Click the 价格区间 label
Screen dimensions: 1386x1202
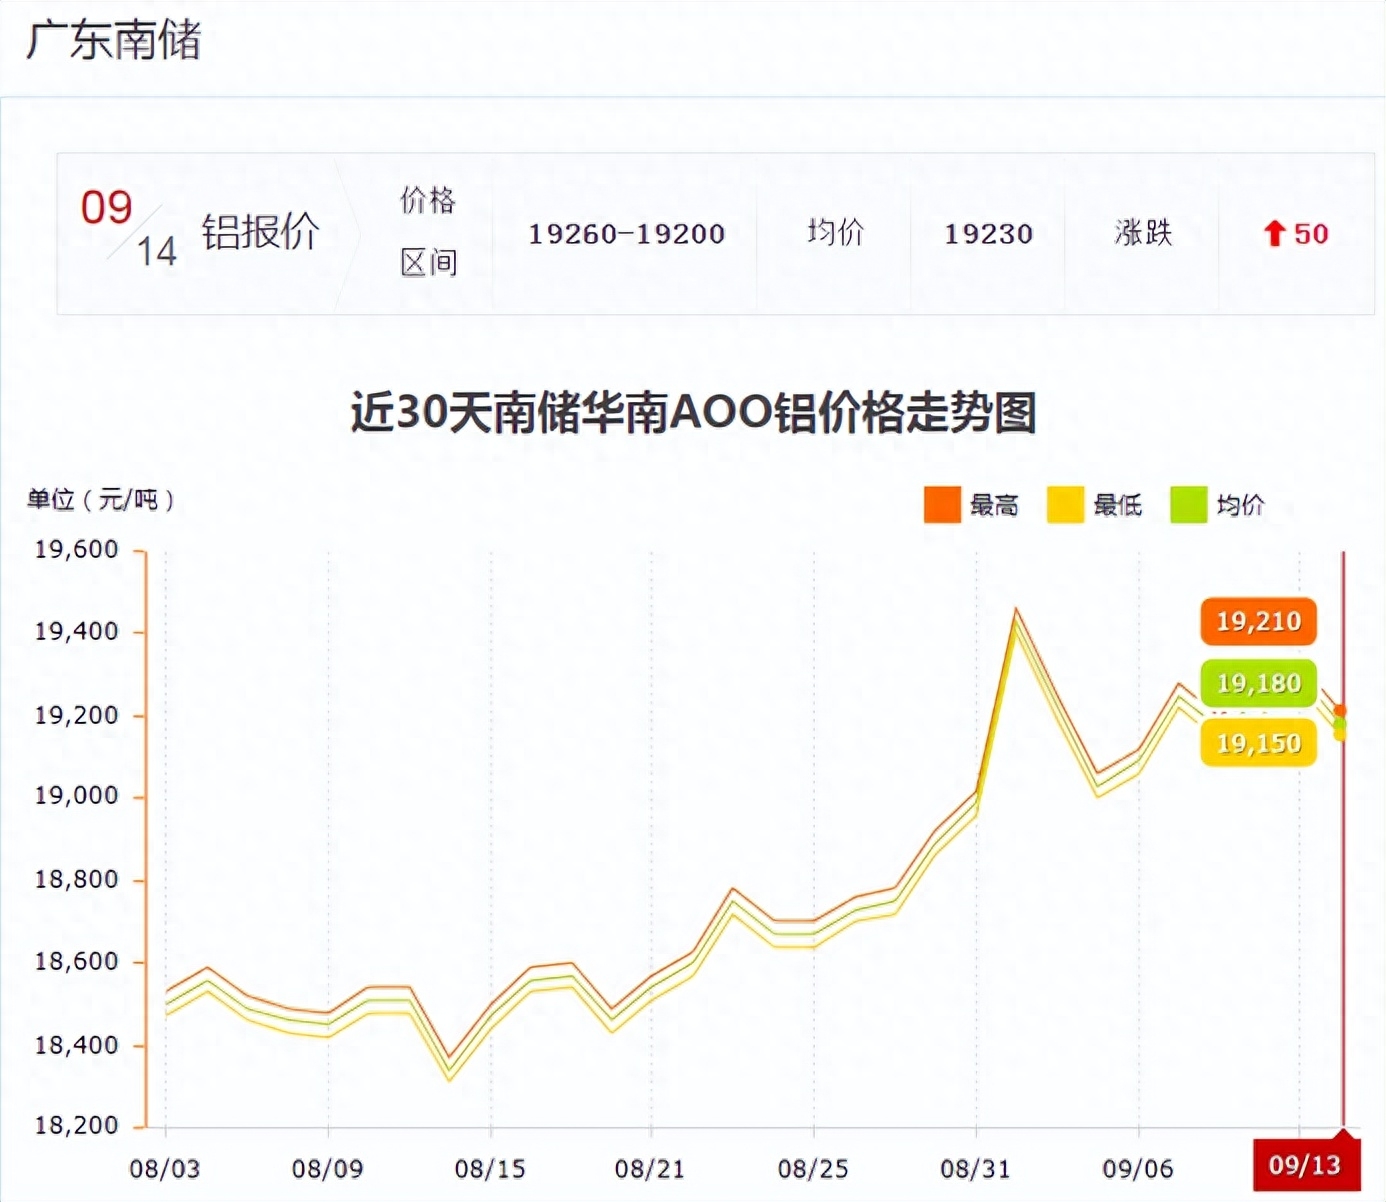(428, 232)
